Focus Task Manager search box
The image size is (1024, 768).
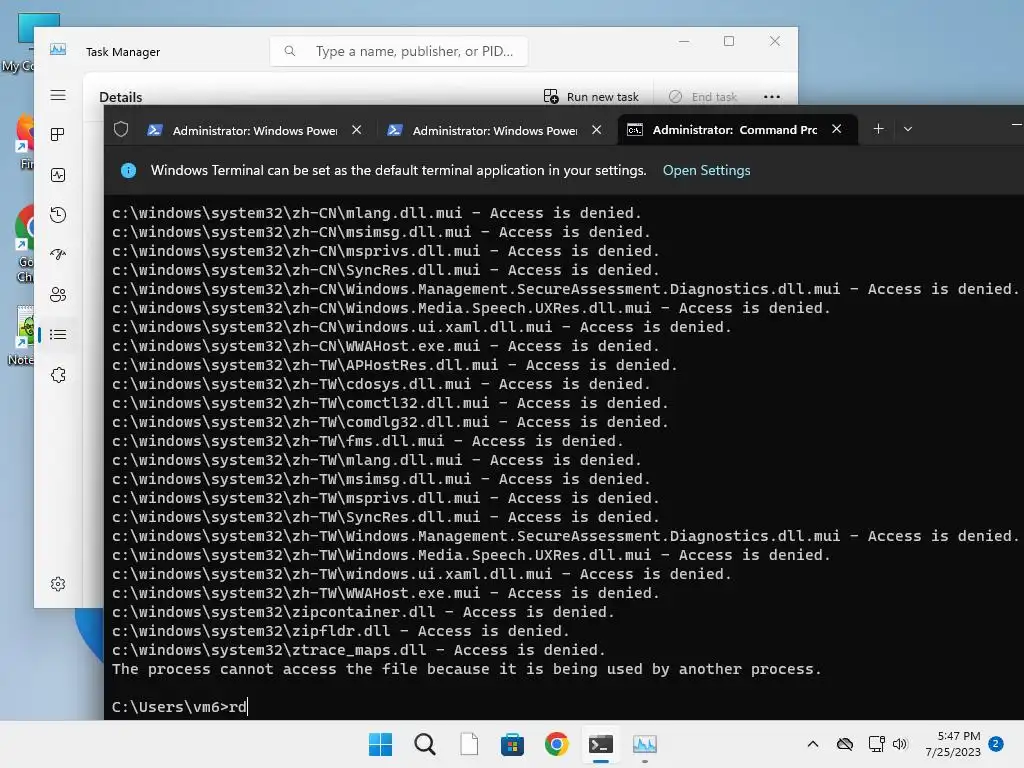point(399,51)
